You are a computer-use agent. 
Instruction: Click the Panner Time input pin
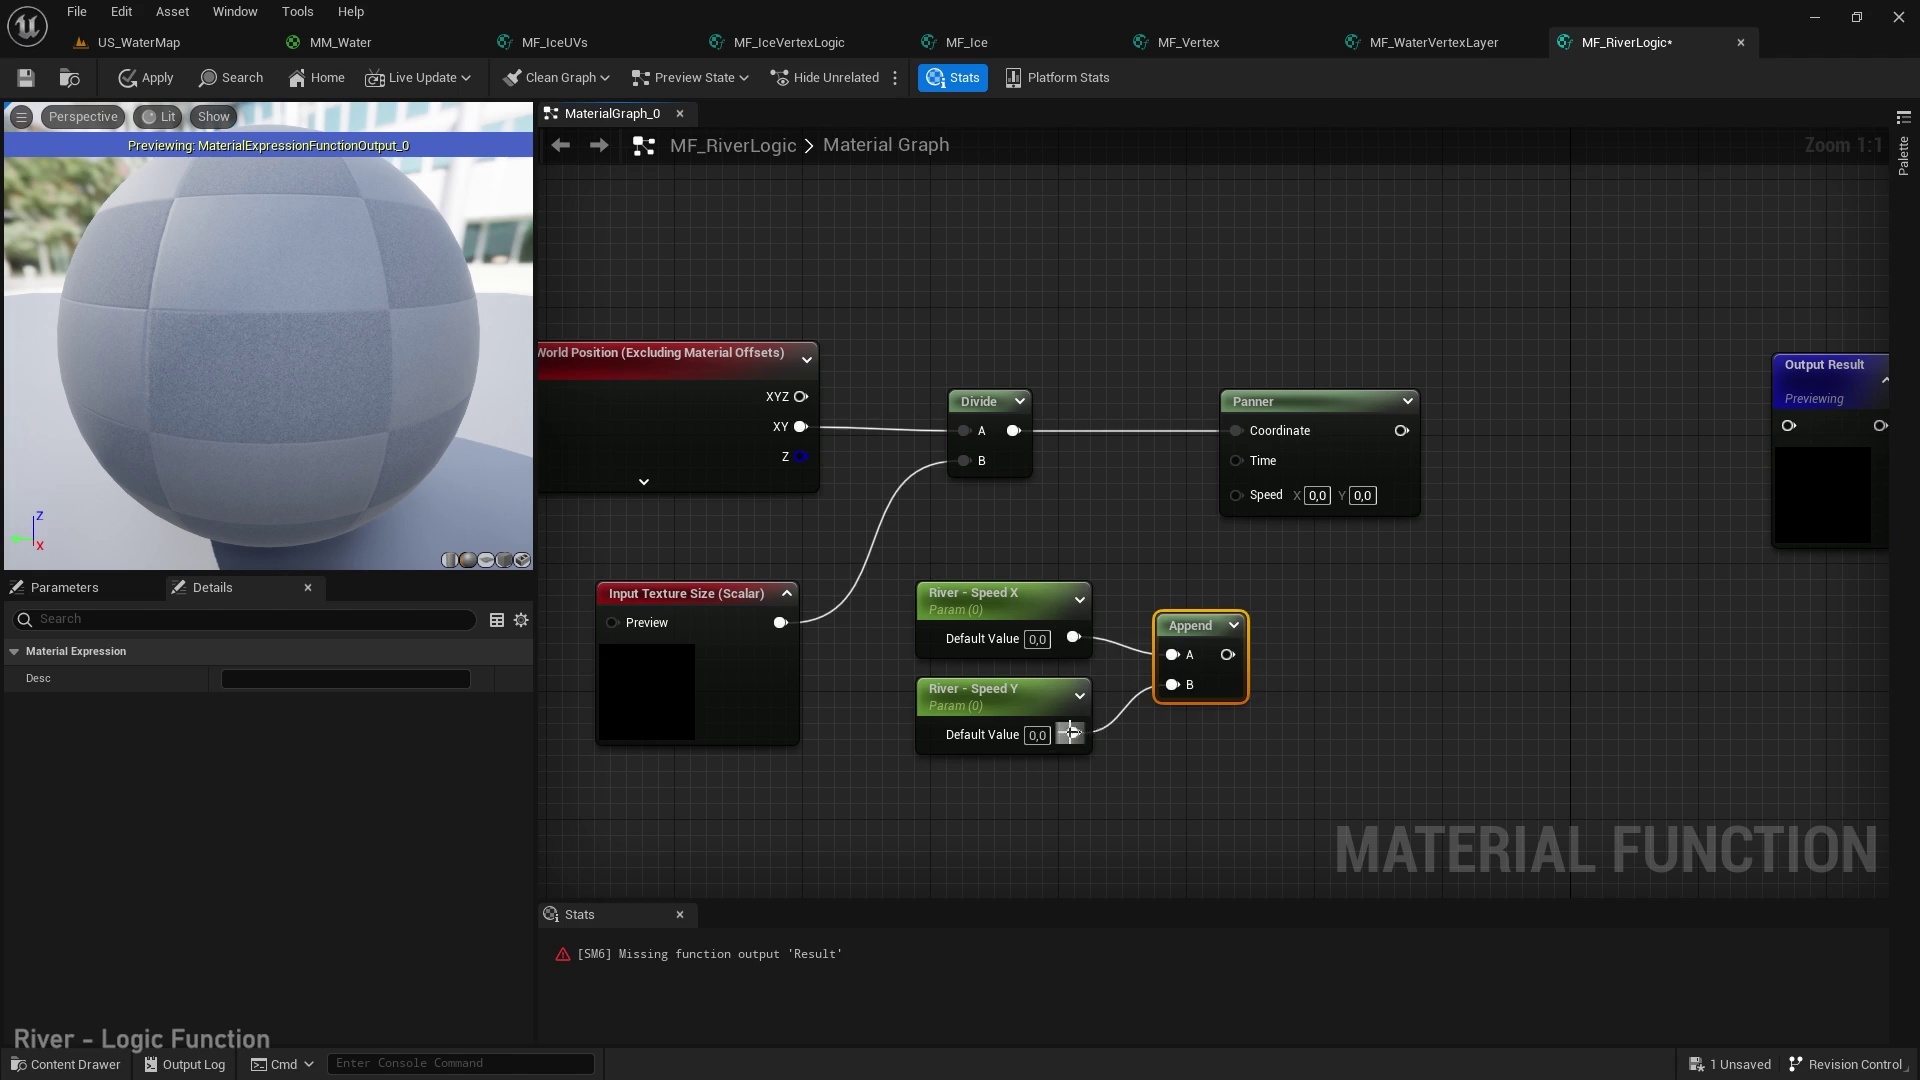click(x=1237, y=461)
